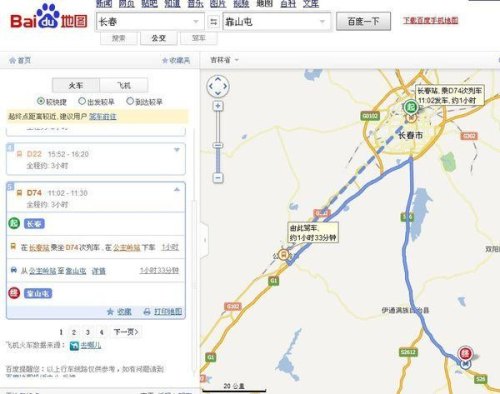This screenshot has height=394, width=500.
Task: Switch to the 火车 train tab
Action: [76, 85]
